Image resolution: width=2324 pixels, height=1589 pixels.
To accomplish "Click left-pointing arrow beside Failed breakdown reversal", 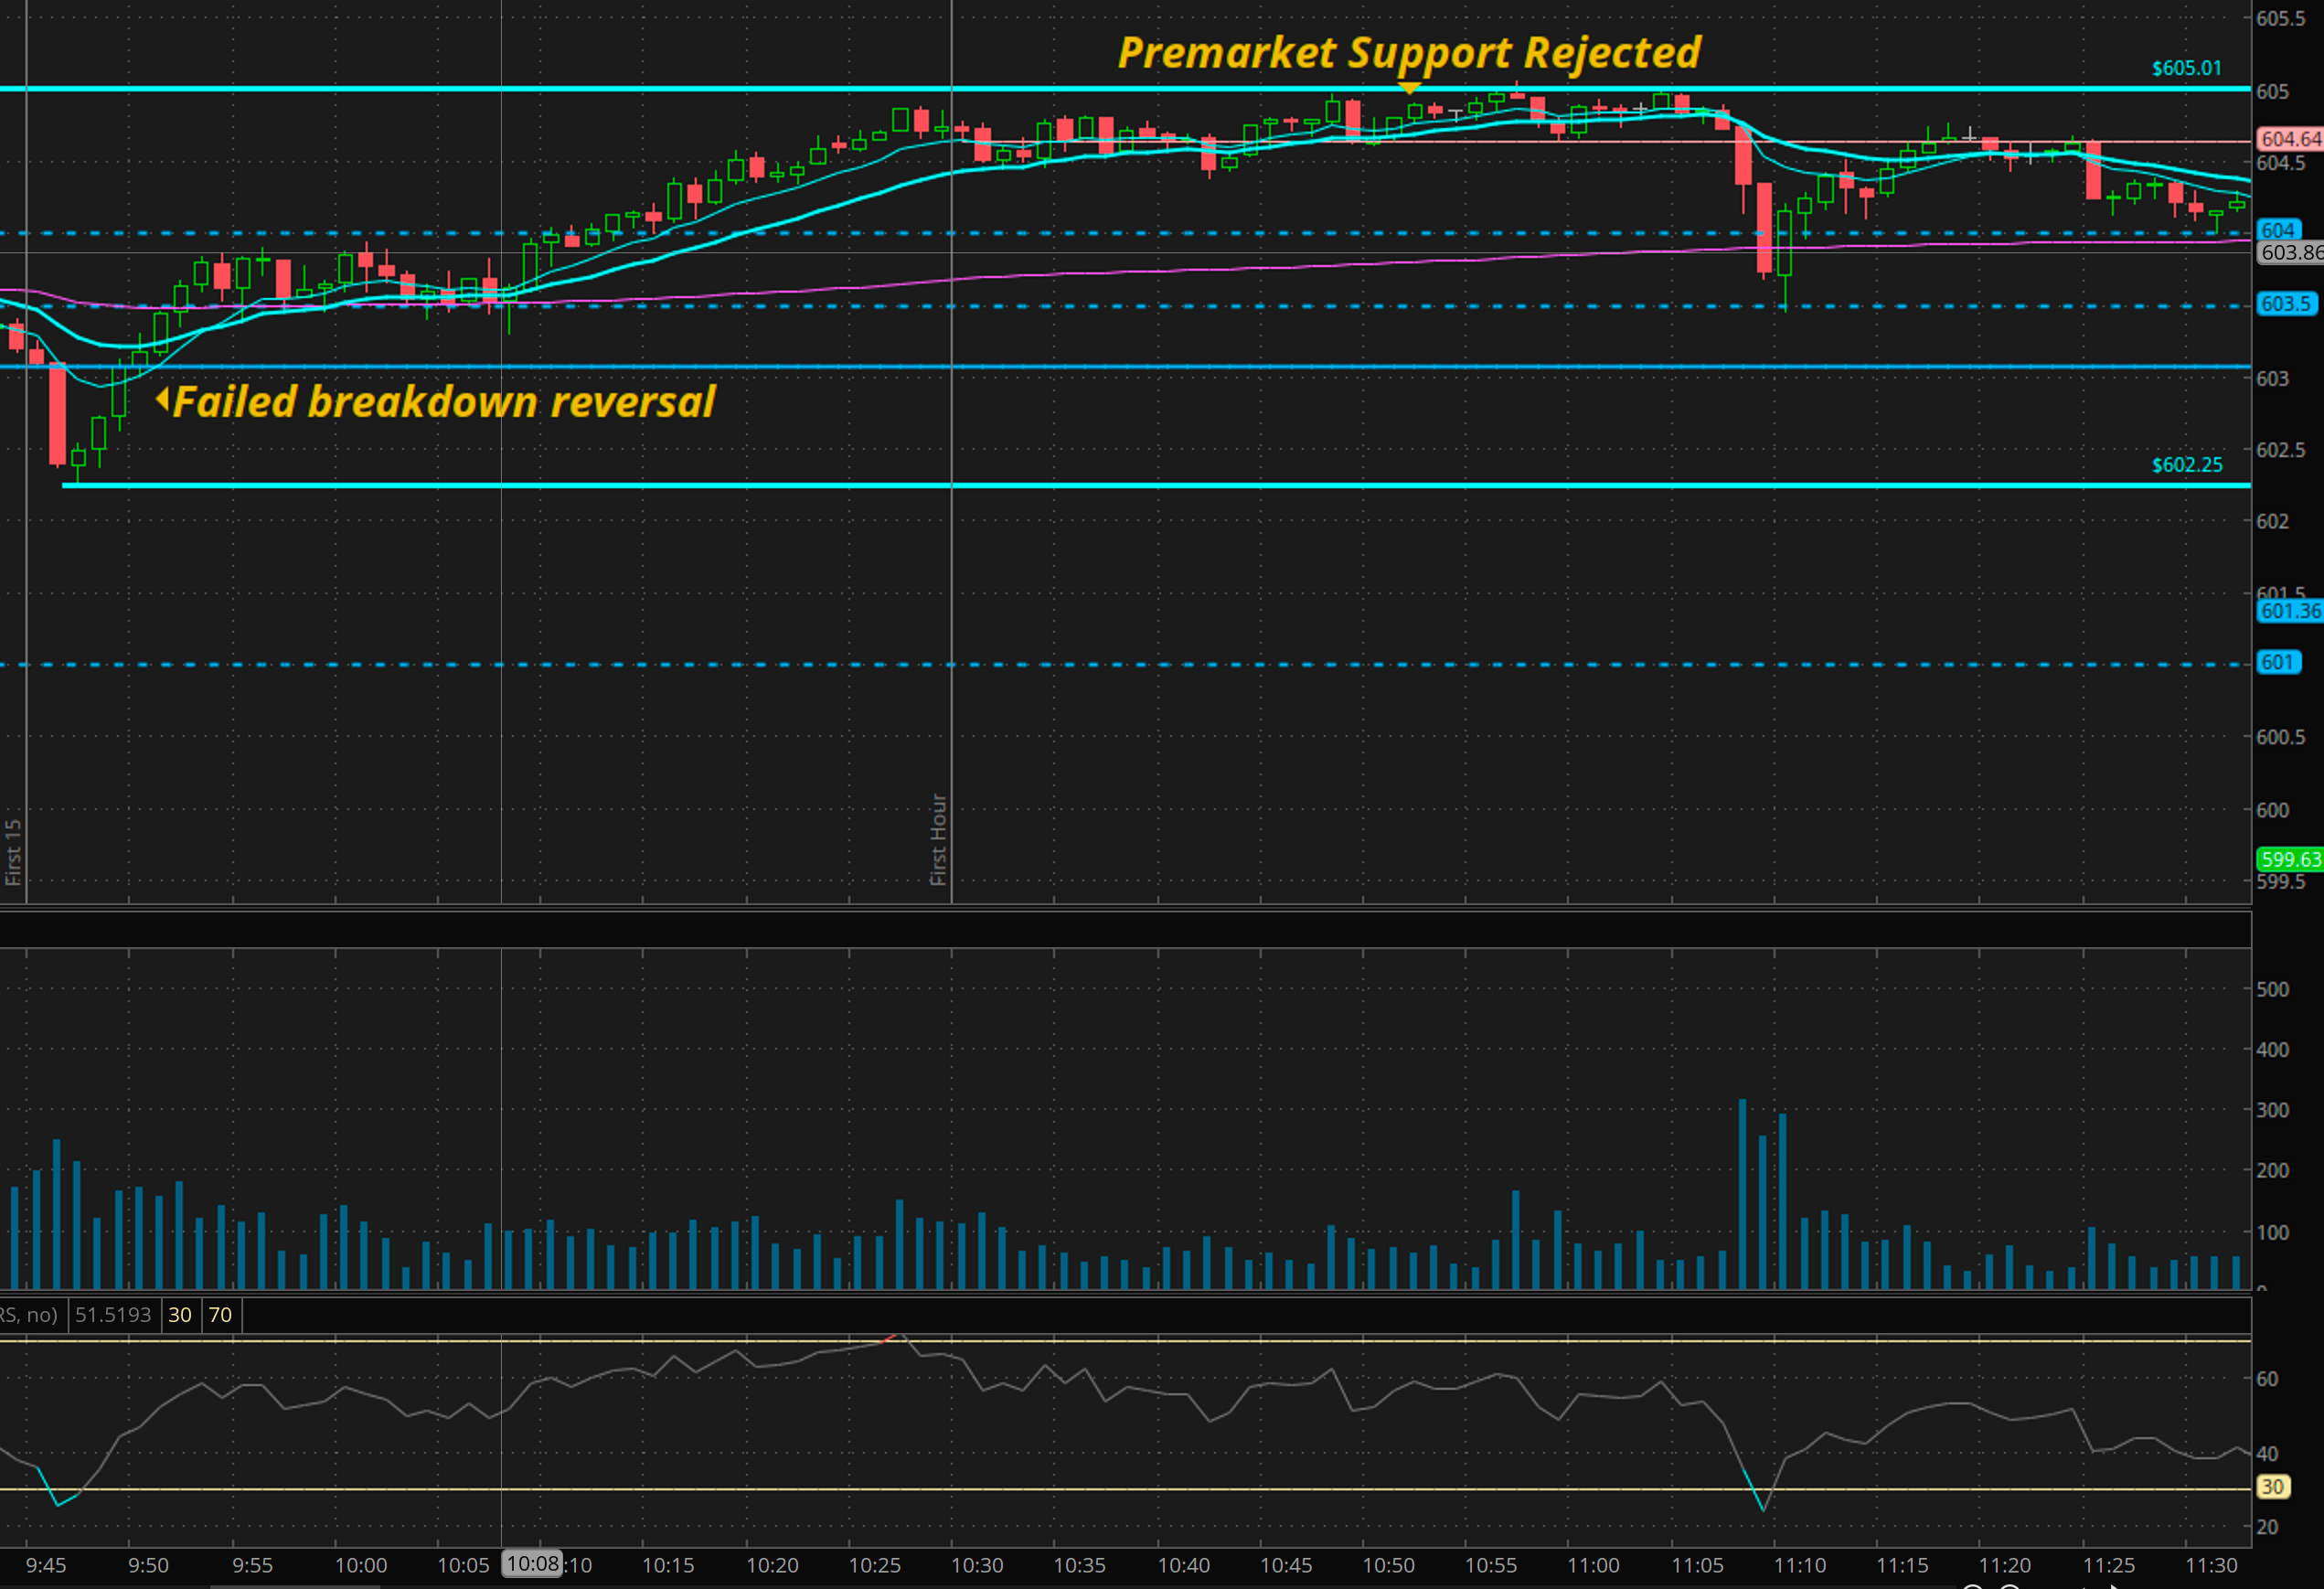I will pyautogui.click(x=162, y=400).
